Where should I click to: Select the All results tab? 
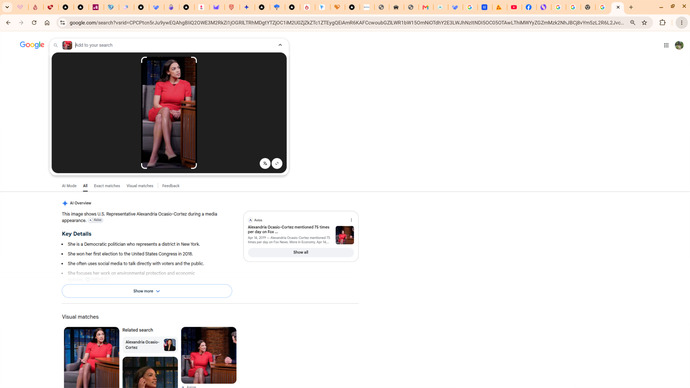coord(85,186)
